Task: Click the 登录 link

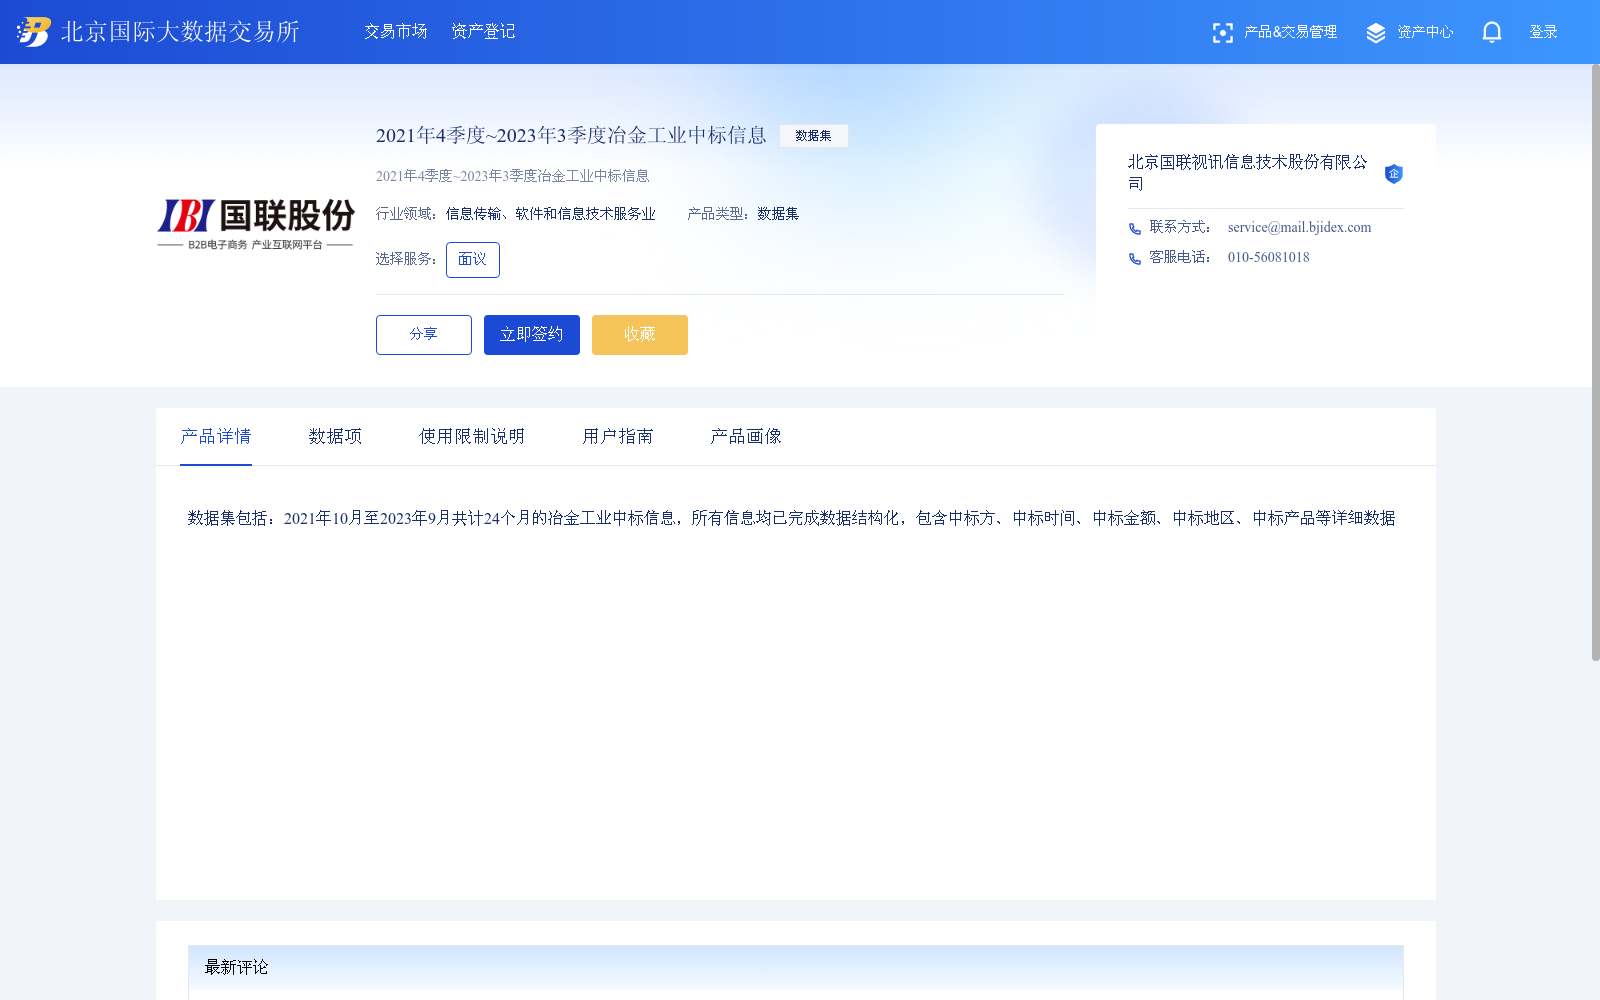Action: pyautogui.click(x=1543, y=32)
